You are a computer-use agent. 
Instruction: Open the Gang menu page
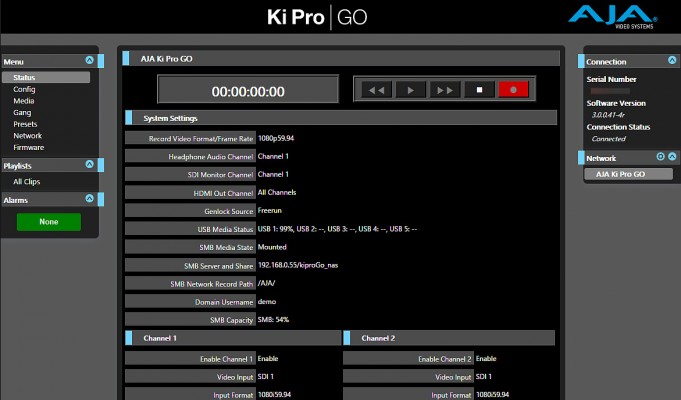click(22, 112)
